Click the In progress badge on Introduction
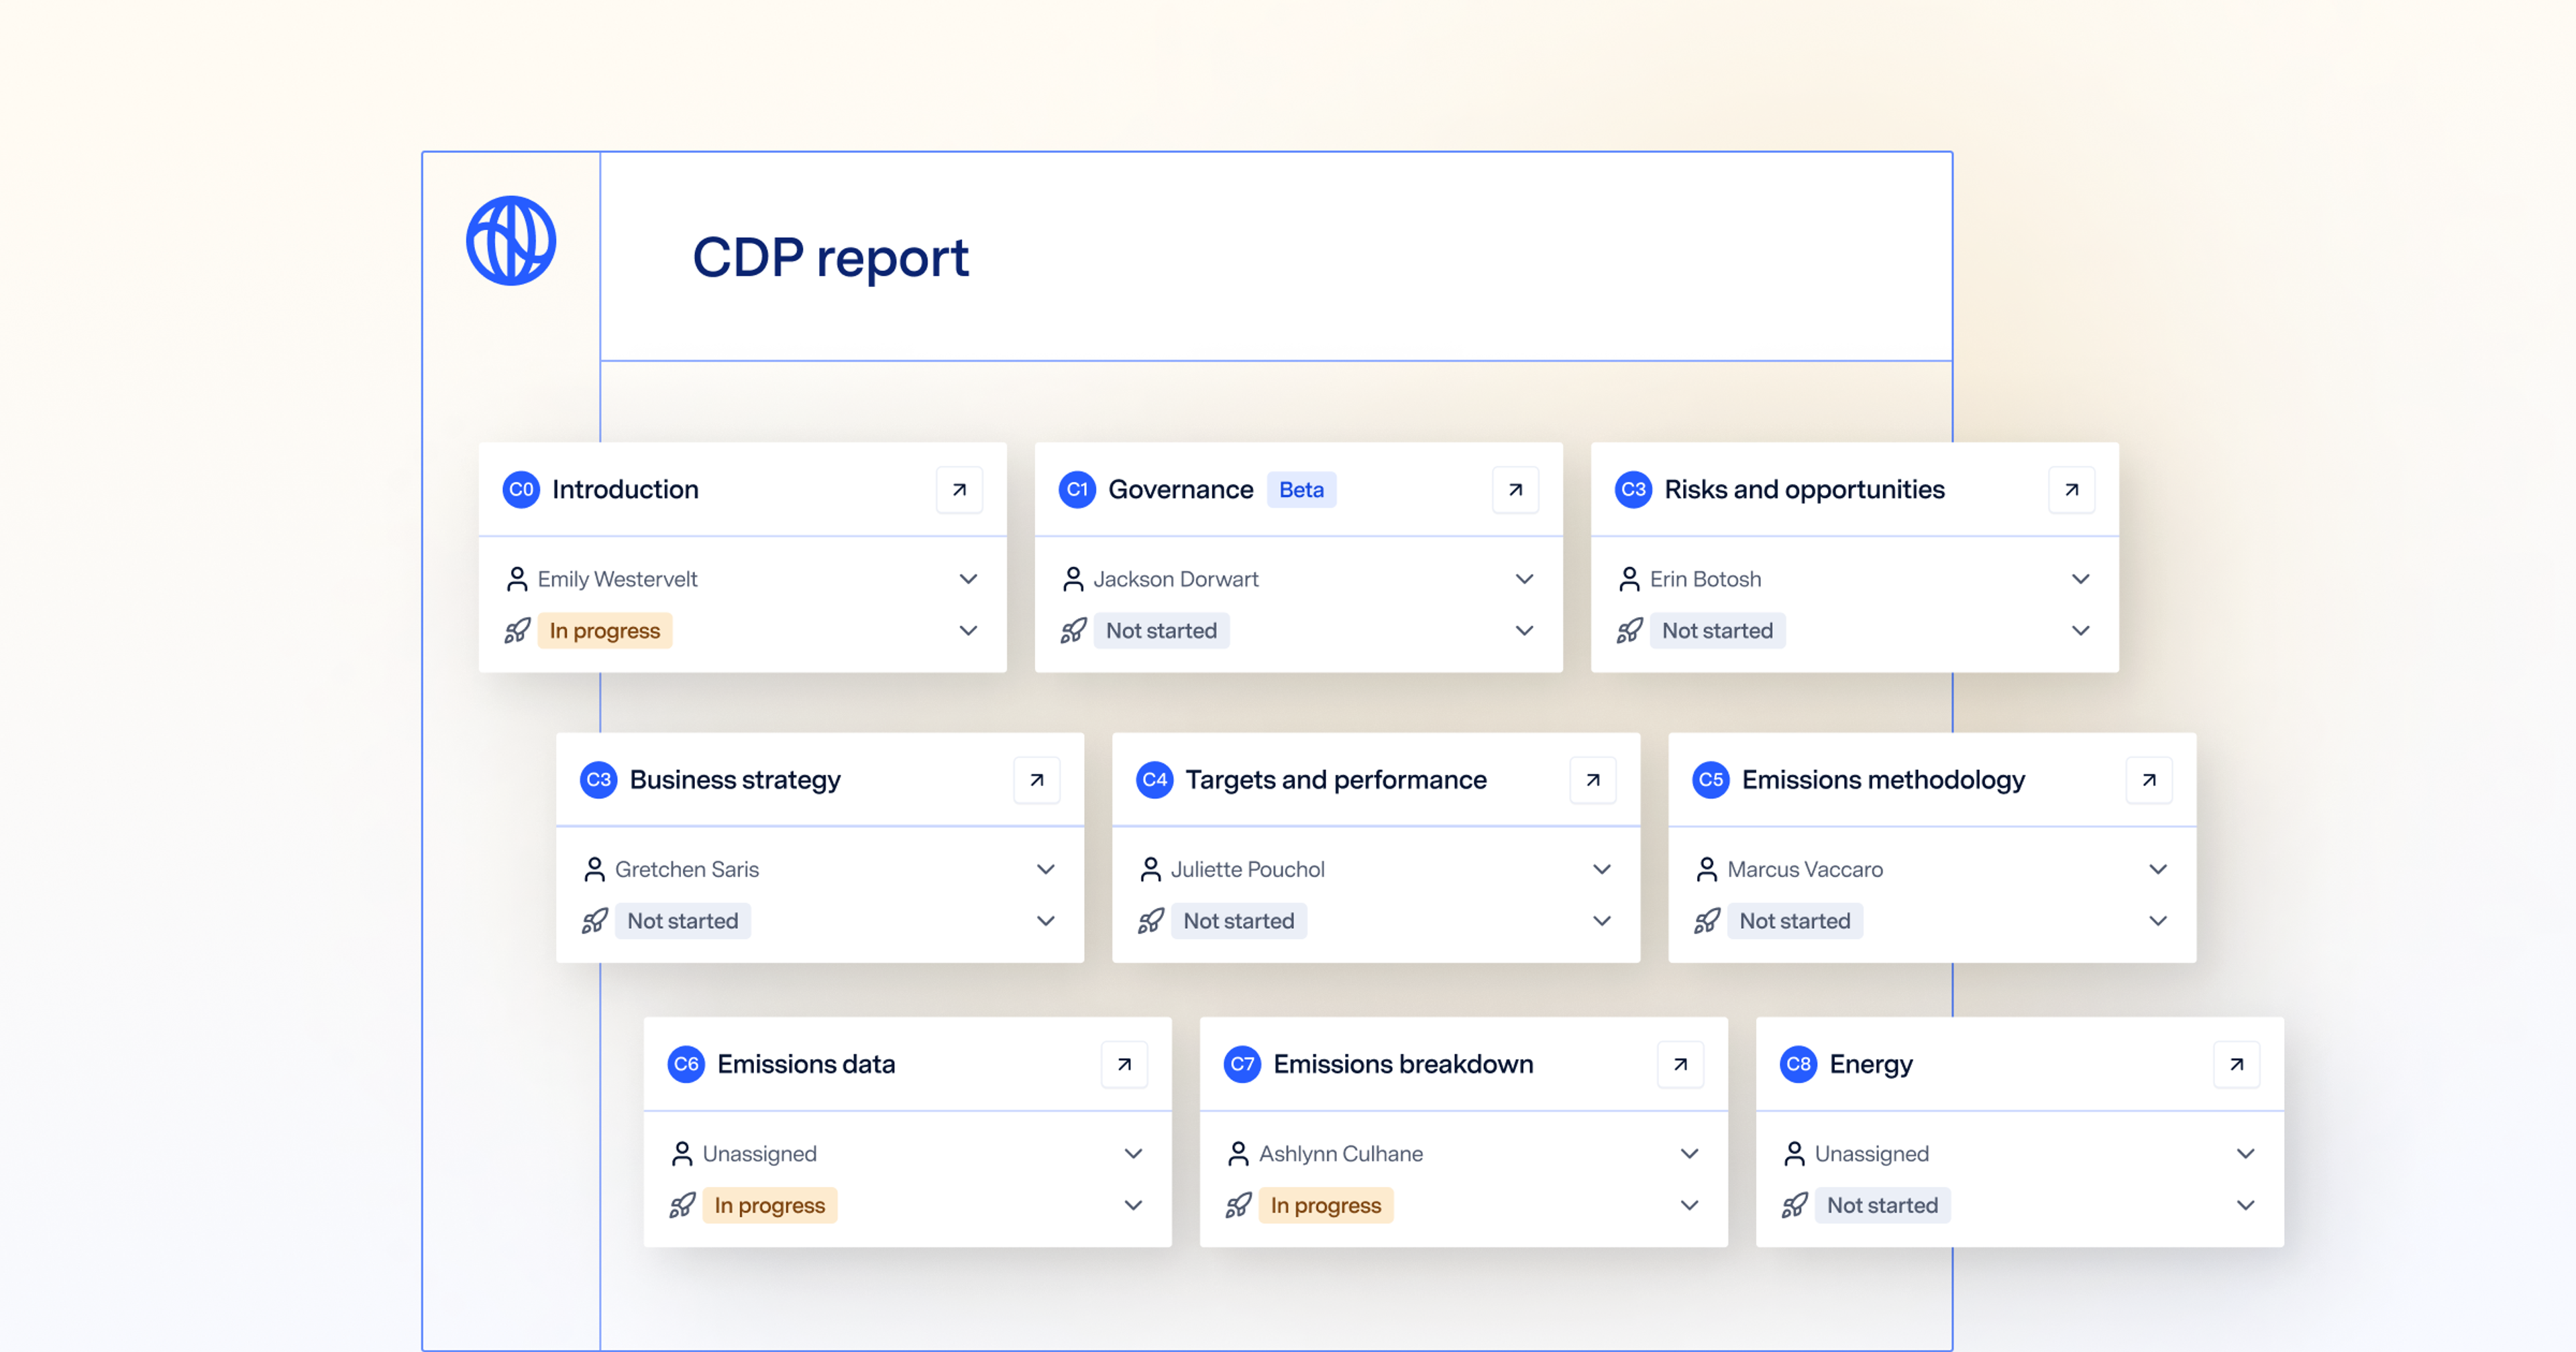The image size is (2576, 1352). tap(605, 631)
